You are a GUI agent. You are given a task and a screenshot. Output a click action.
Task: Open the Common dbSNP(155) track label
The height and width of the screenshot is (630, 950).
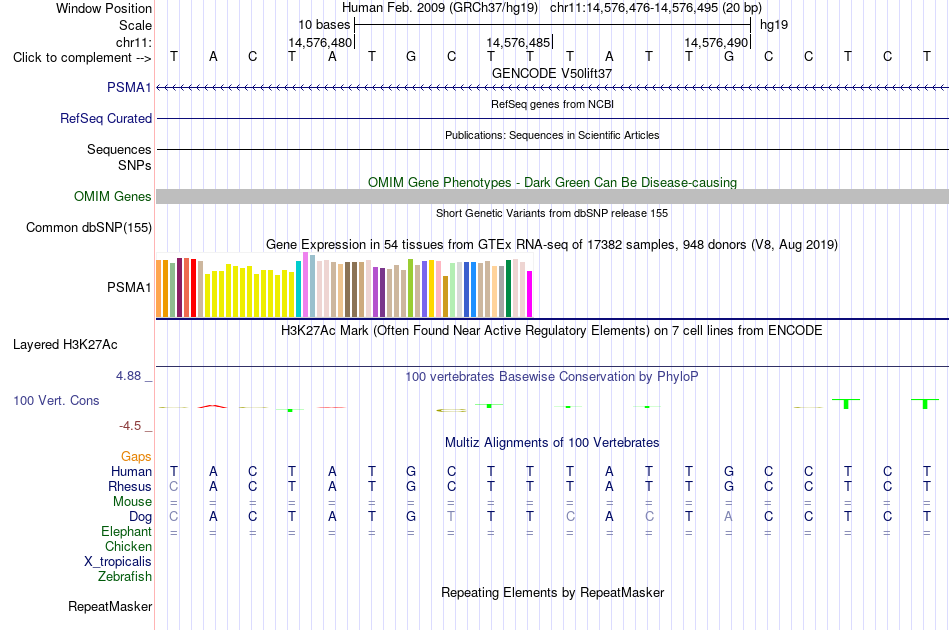click(89, 228)
